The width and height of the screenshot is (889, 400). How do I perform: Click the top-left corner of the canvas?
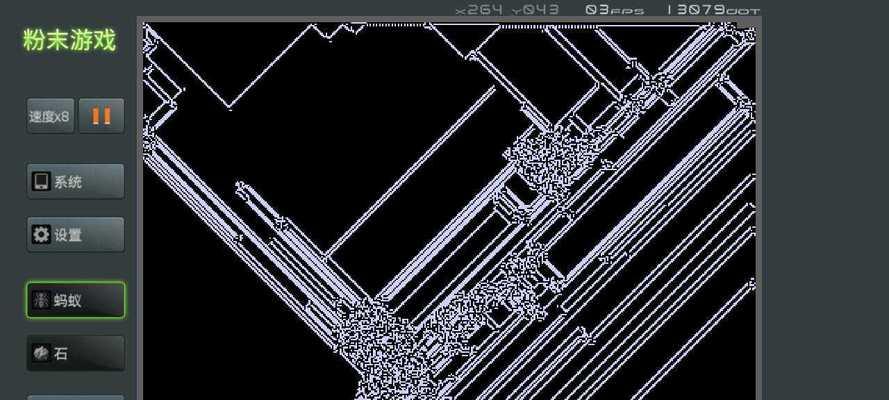tap(147, 28)
